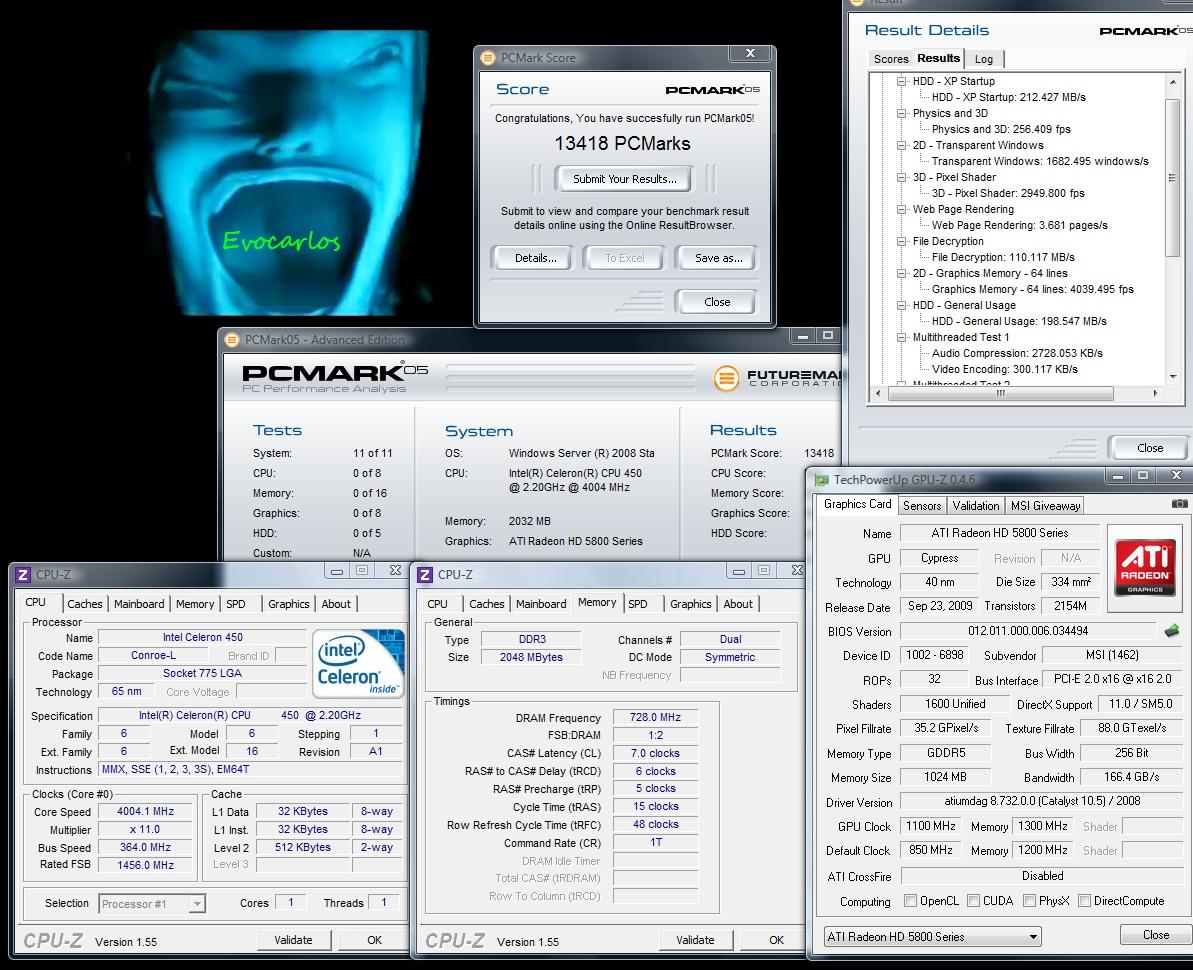Click the GPU-Z title bar icon
Image resolution: width=1193 pixels, height=970 pixels.
pos(821,479)
